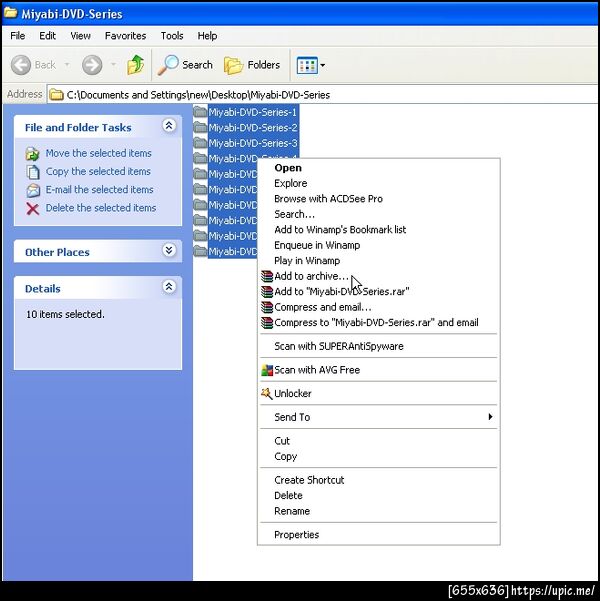Image resolution: width=600 pixels, height=601 pixels.
Task: Click the Copy selected items icon
Action: [x=33, y=172]
